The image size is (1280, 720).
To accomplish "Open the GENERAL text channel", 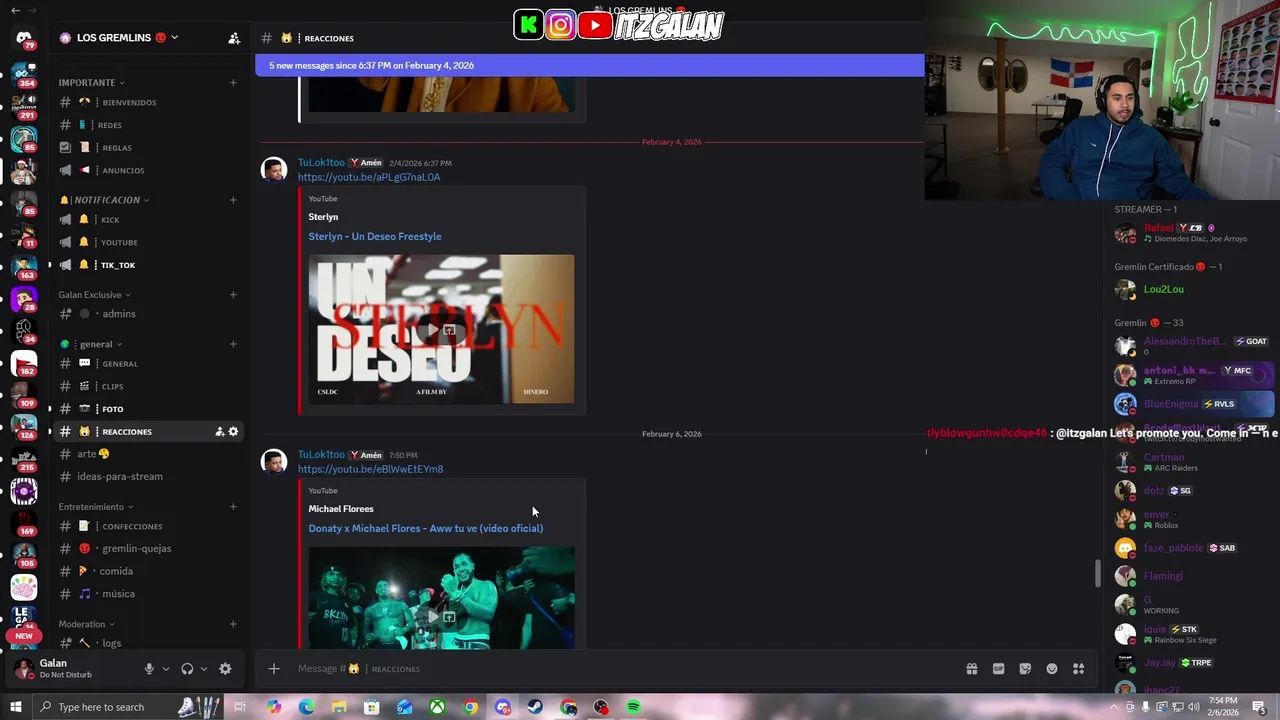I will pos(120,364).
